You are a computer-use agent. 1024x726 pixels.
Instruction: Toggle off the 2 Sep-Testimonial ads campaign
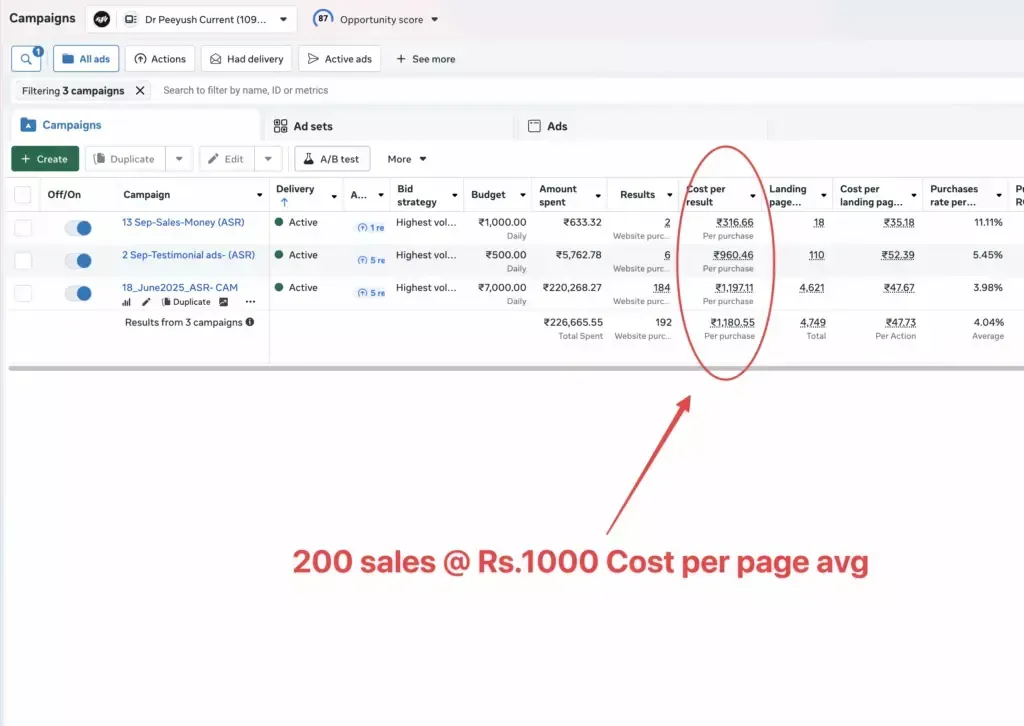pos(77,261)
